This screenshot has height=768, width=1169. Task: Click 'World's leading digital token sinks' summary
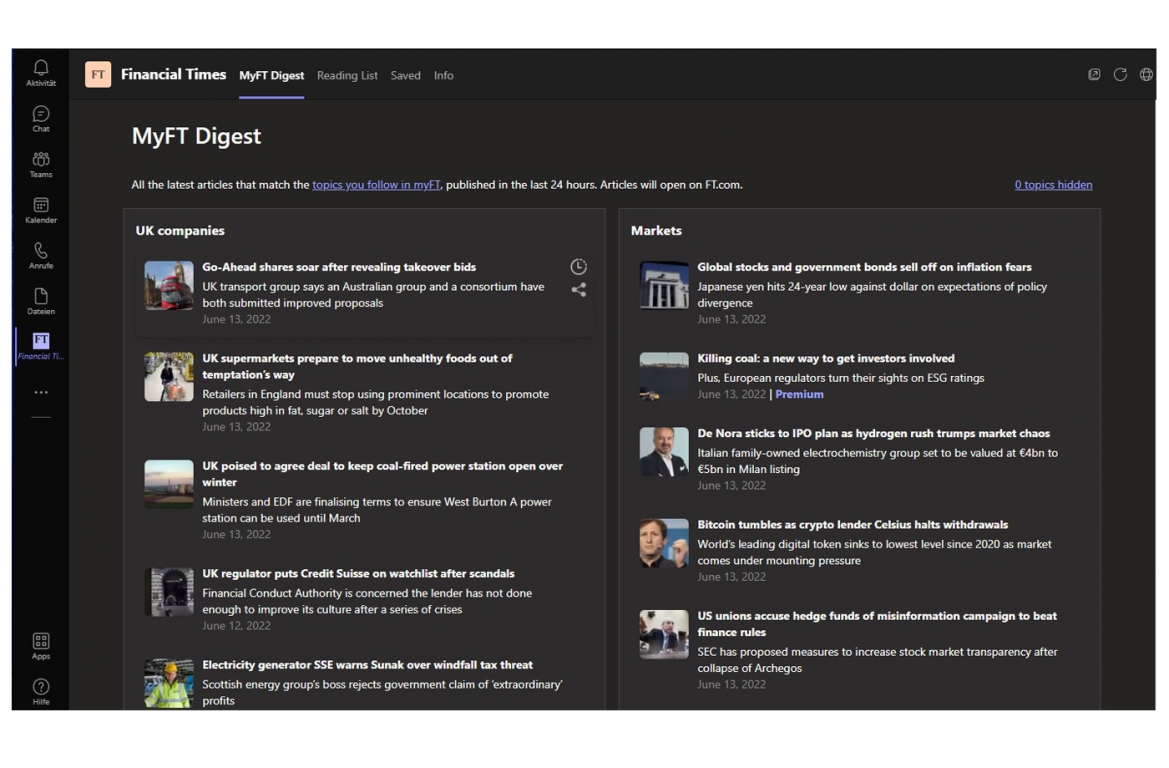point(874,553)
